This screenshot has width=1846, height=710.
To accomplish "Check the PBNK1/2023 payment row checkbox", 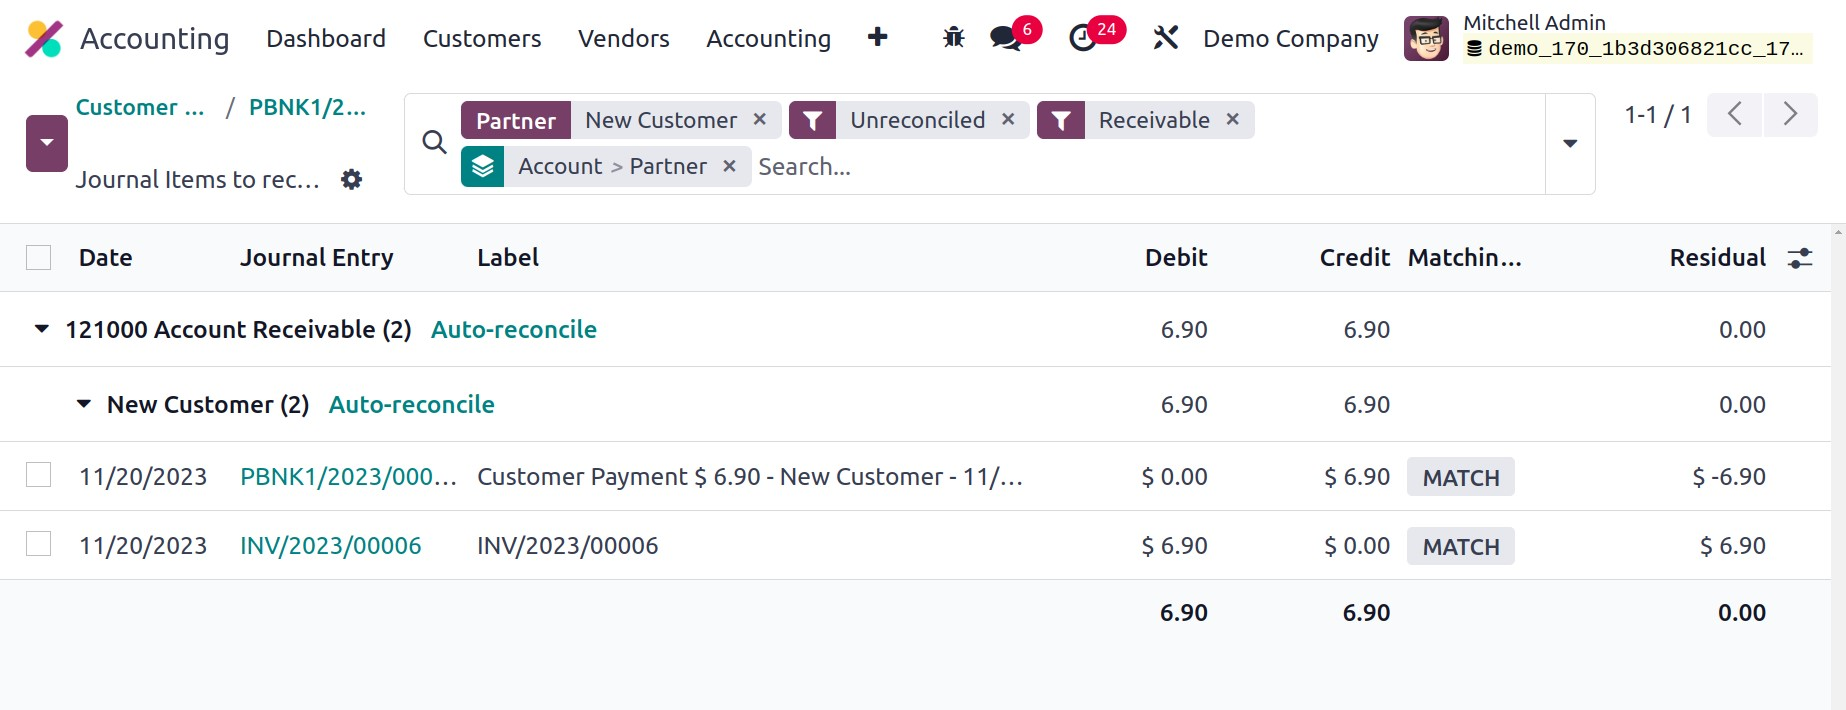I will point(39,475).
